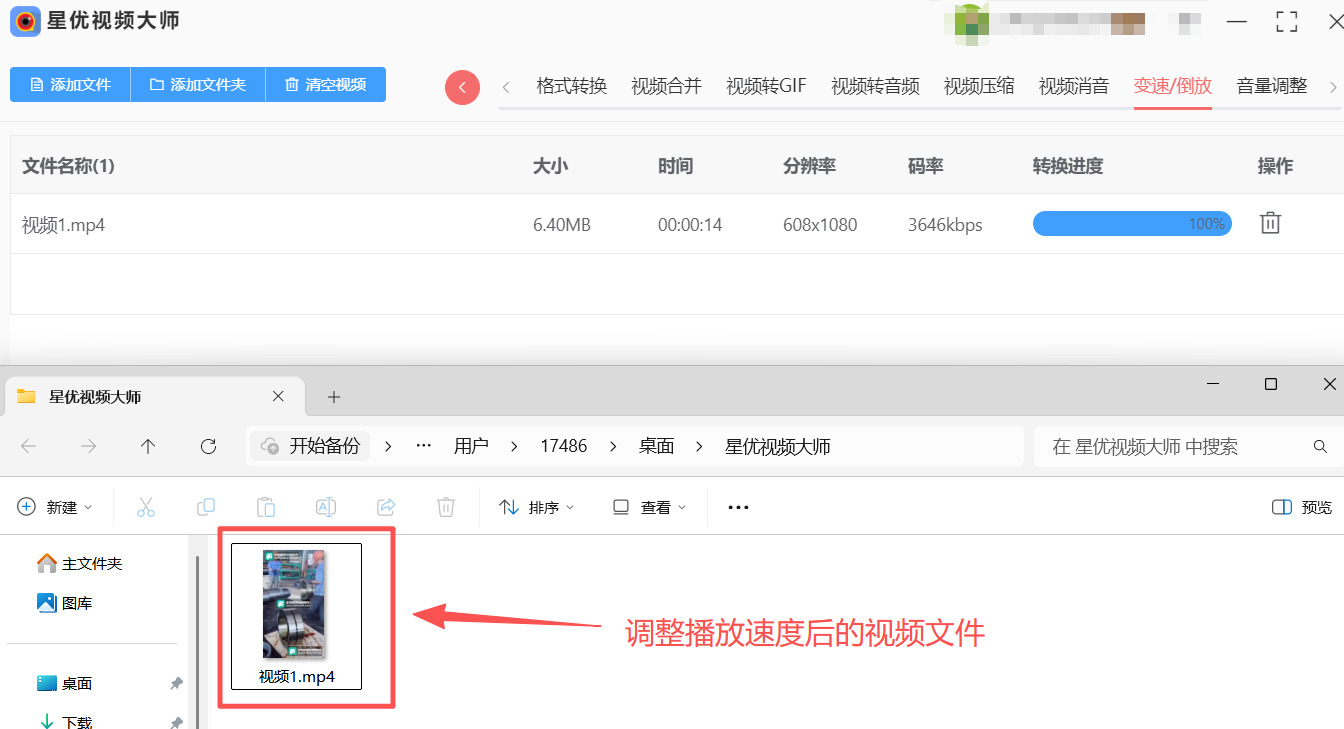Click the 清空视频 button
Image resolution: width=1344 pixels, height=729 pixels.
pyautogui.click(x=326, y=85)
